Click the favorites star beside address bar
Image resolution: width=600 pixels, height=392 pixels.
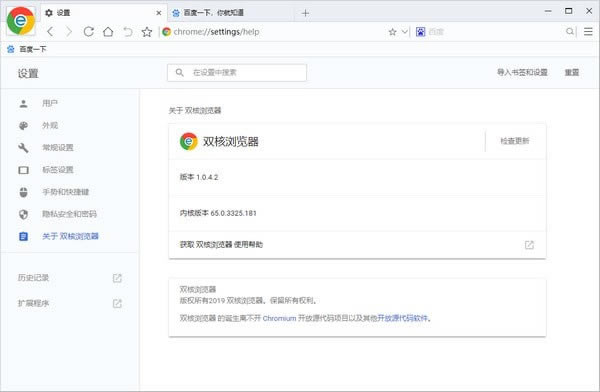pyautogui.click(x=147, y=32)
